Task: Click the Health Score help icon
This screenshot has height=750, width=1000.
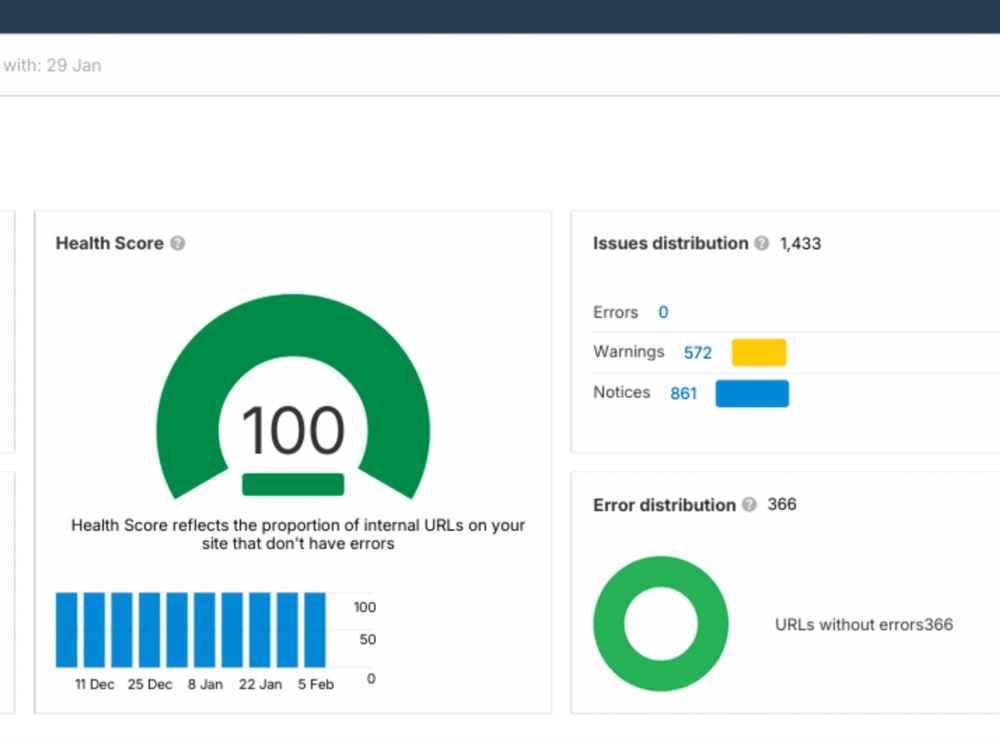Action: (x=178, y=243)
